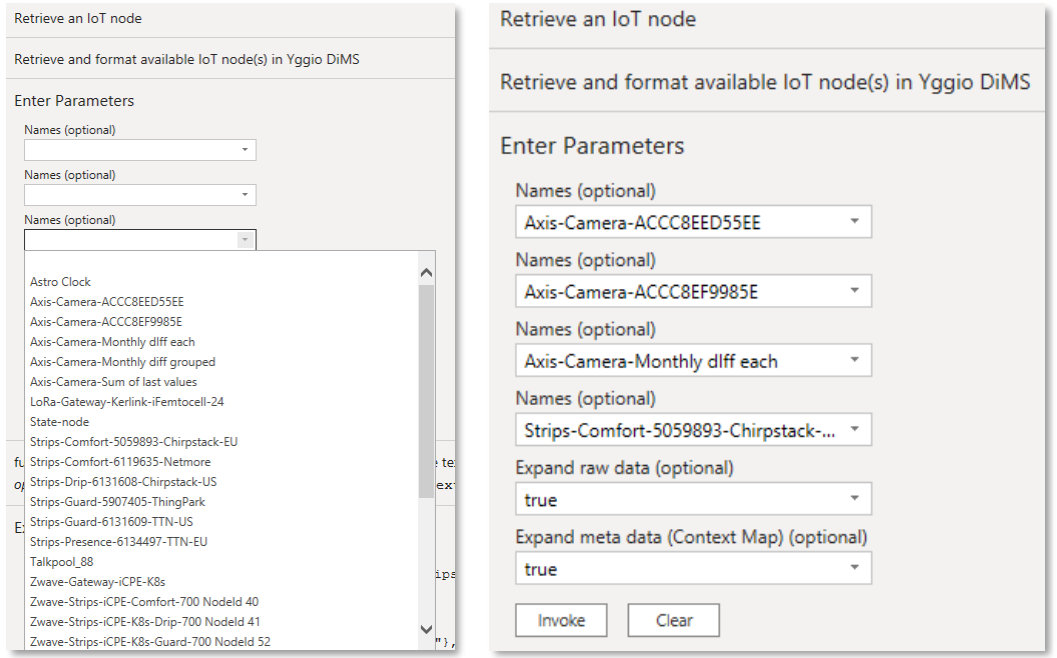The height and width of the screenshot is (658, 1057).
Task: Pick Talkpool_88 from the list
Action: coord(61,562)
